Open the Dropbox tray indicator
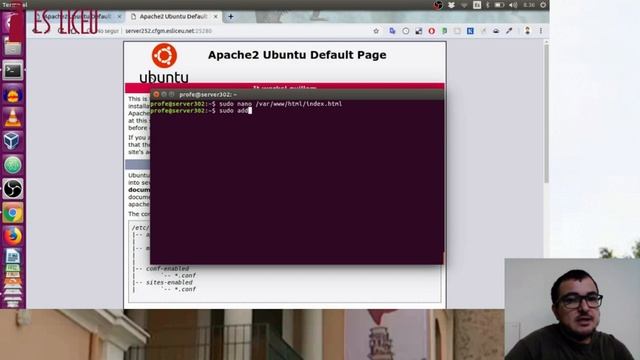The height and width of the screenshot is (360, 640). [451, 5]
